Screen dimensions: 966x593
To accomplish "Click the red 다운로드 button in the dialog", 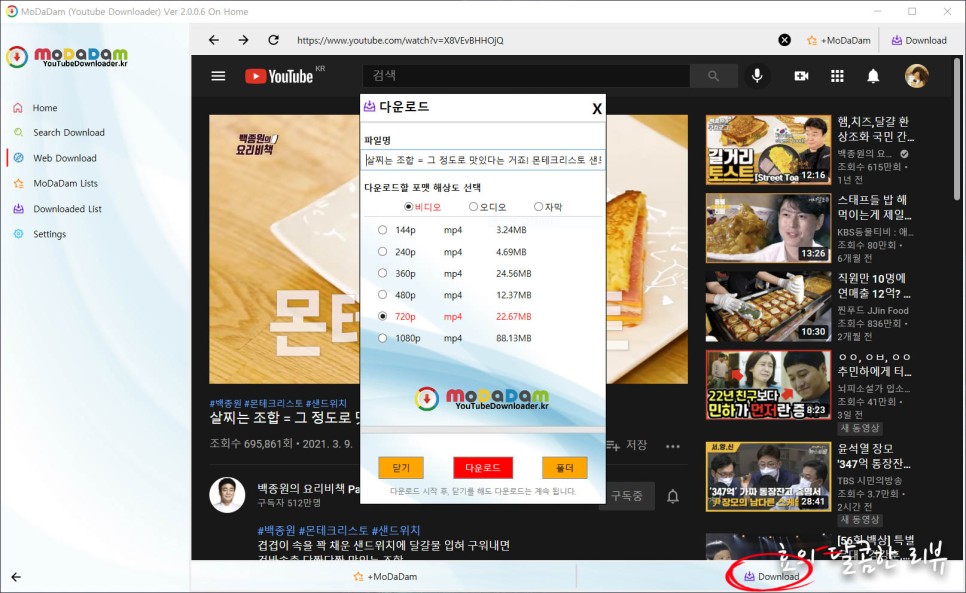I will [x=483, y=466].
